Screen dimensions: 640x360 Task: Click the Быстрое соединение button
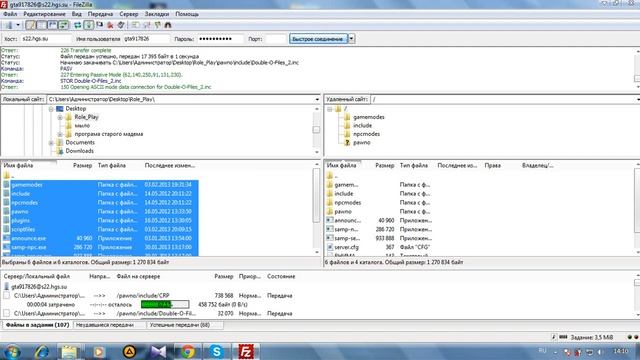coord(318,39)
